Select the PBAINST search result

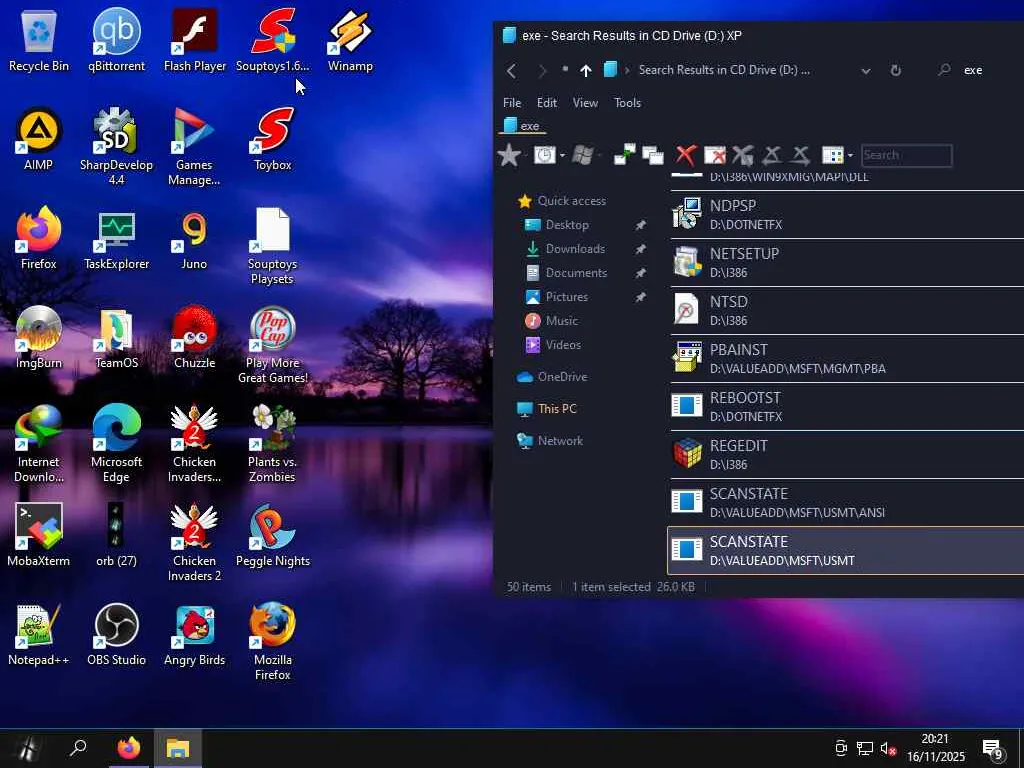coord(847,359)
